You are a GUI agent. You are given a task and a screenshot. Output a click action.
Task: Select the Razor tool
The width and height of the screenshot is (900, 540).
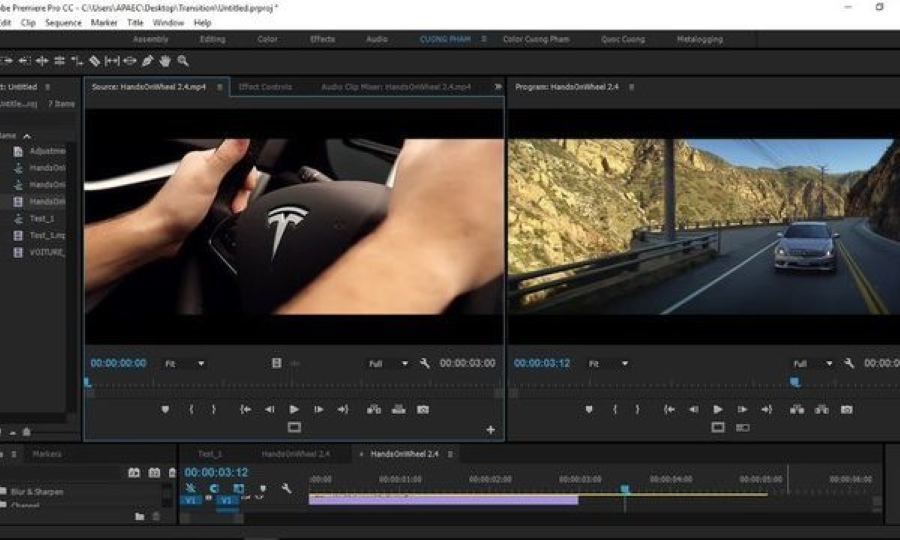94,61
